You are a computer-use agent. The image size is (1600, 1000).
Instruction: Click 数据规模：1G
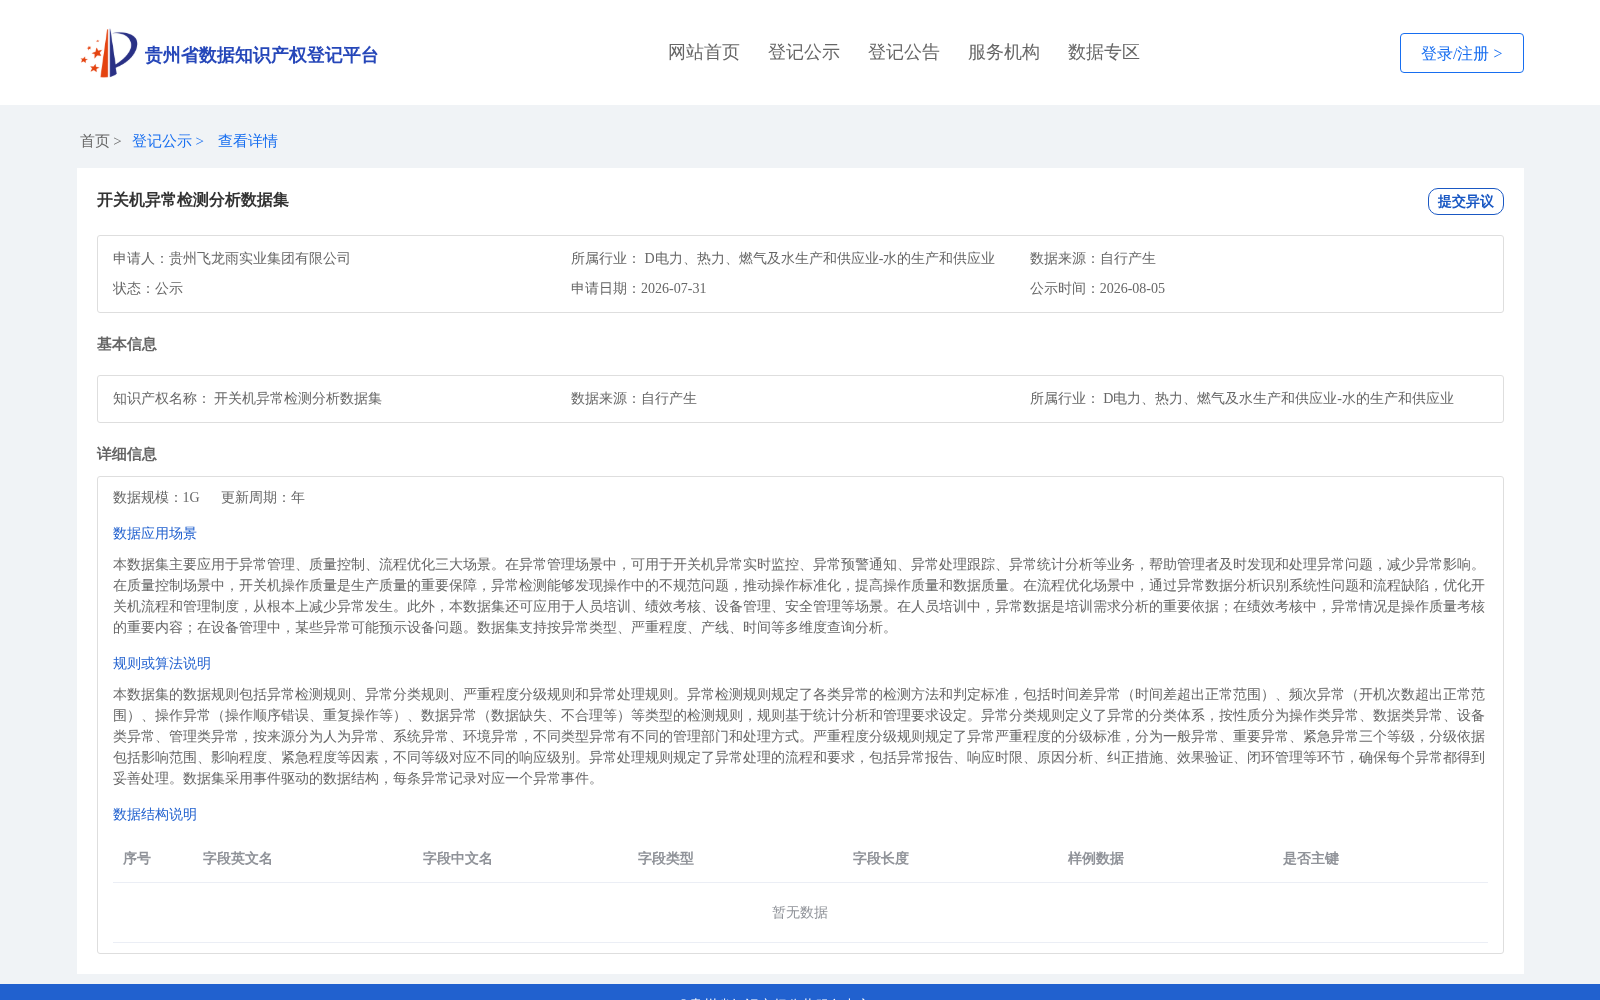(x=156, y=497)
